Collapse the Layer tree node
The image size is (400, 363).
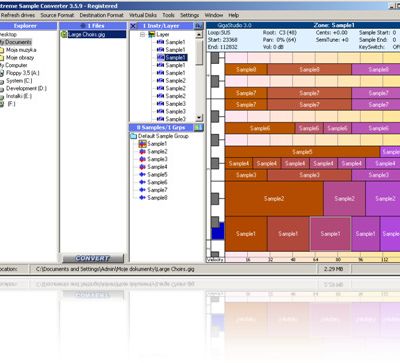(142, 34)
